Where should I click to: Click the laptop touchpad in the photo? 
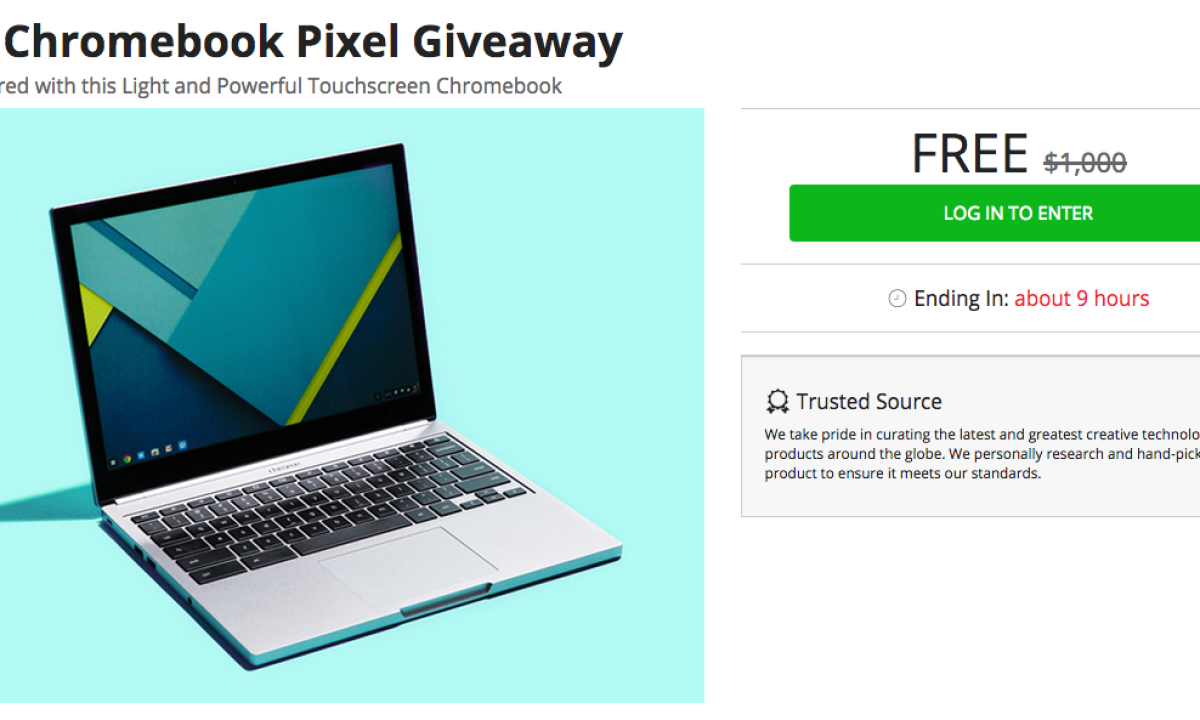[x=395, y=566]
